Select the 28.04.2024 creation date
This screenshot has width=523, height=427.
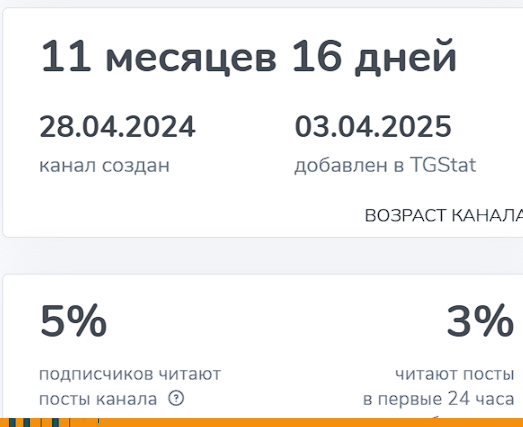click(x=117, y=126)
